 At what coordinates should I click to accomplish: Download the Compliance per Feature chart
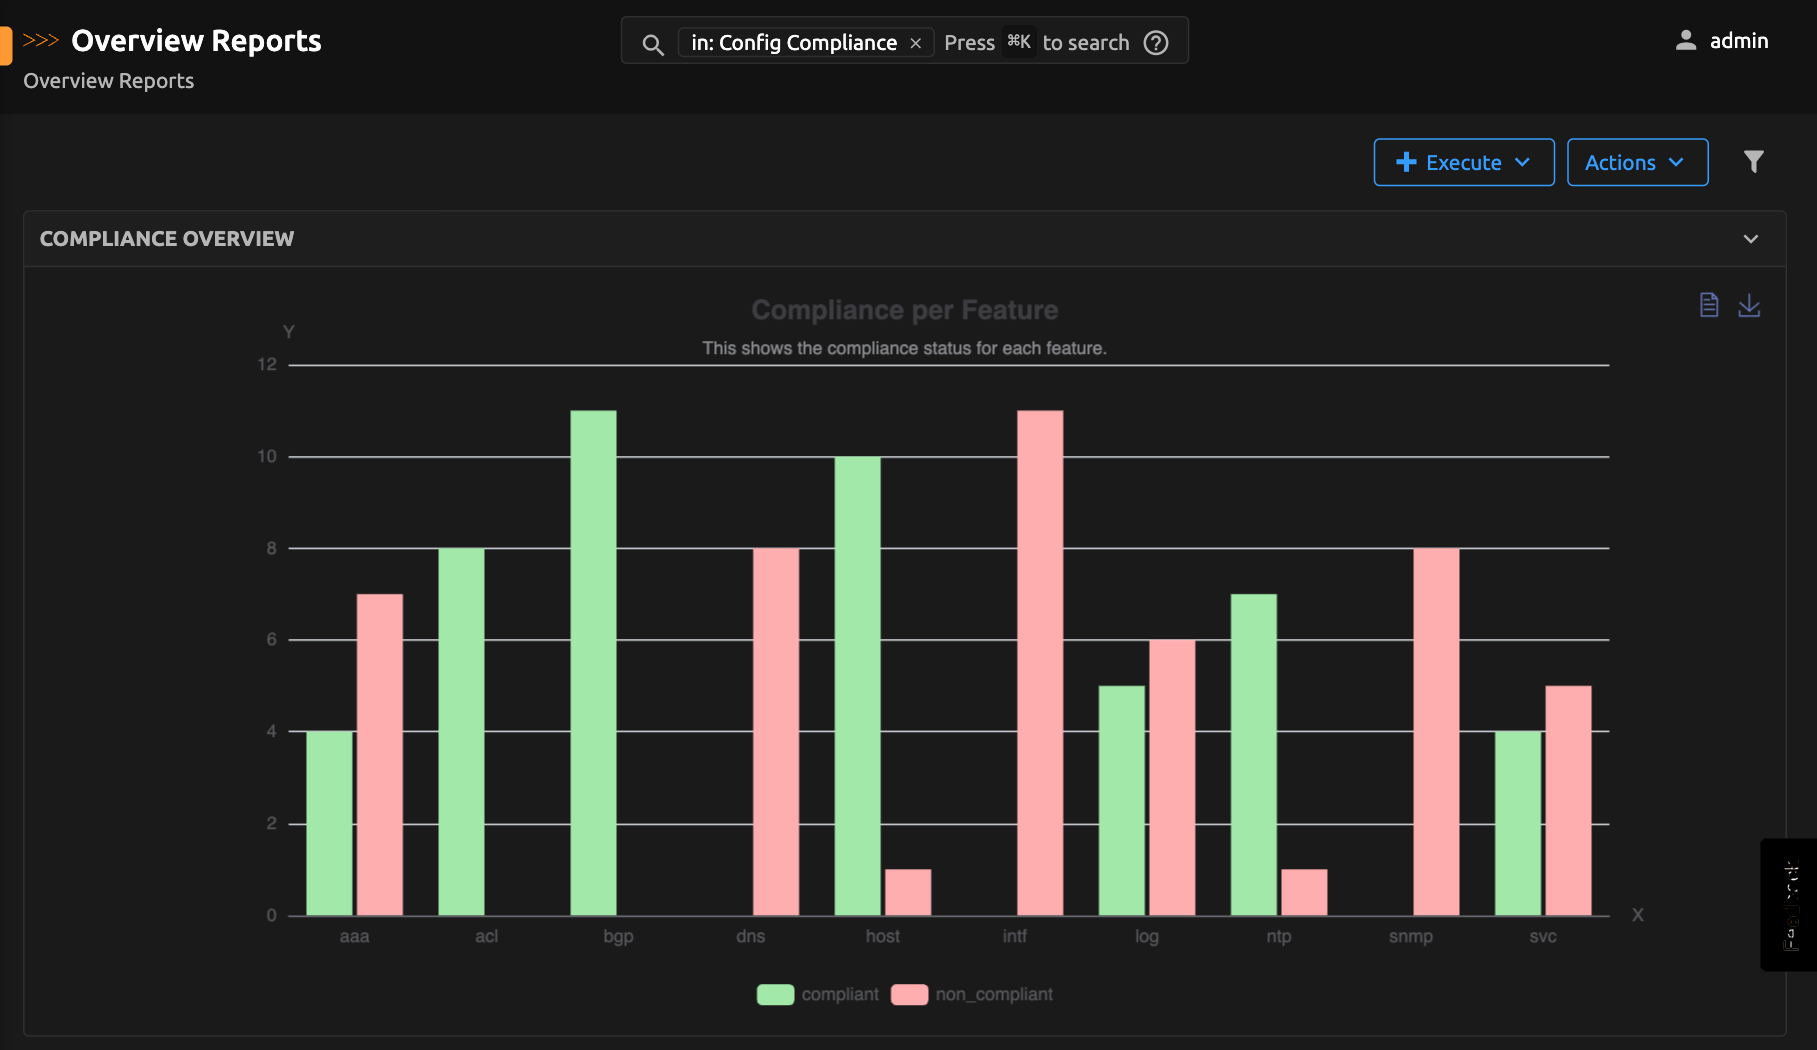[1750, 306]
